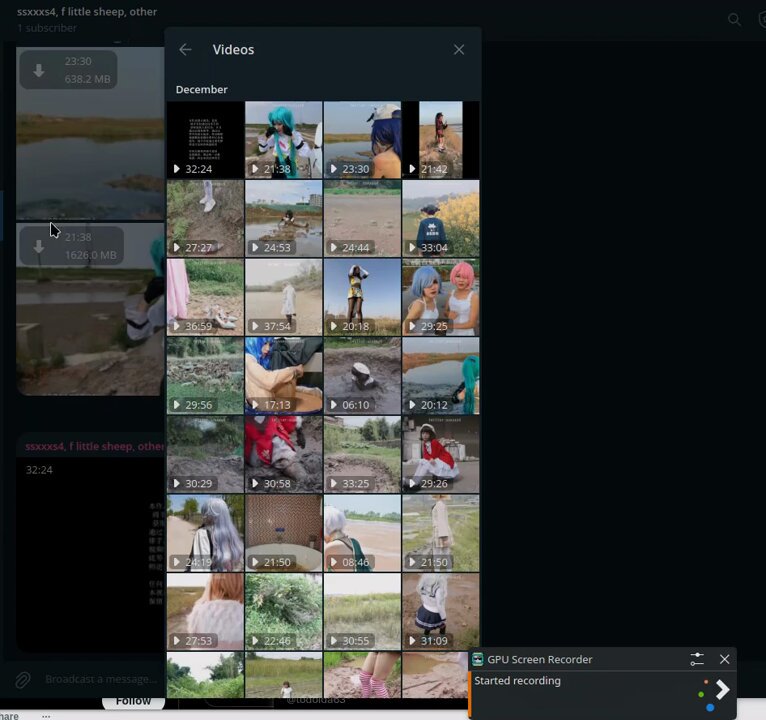The height and width of the screenshot is (720, 766).
Task: Open the channel title header info
Action: tap(87, 12)
